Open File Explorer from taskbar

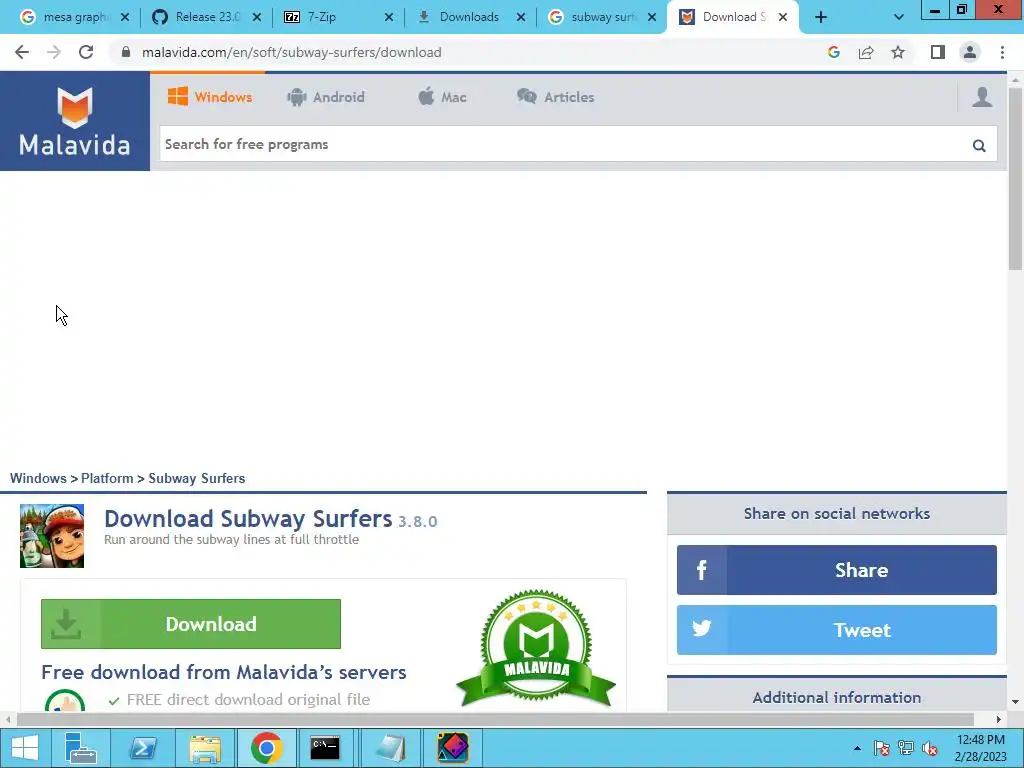[x=204, y=748]
